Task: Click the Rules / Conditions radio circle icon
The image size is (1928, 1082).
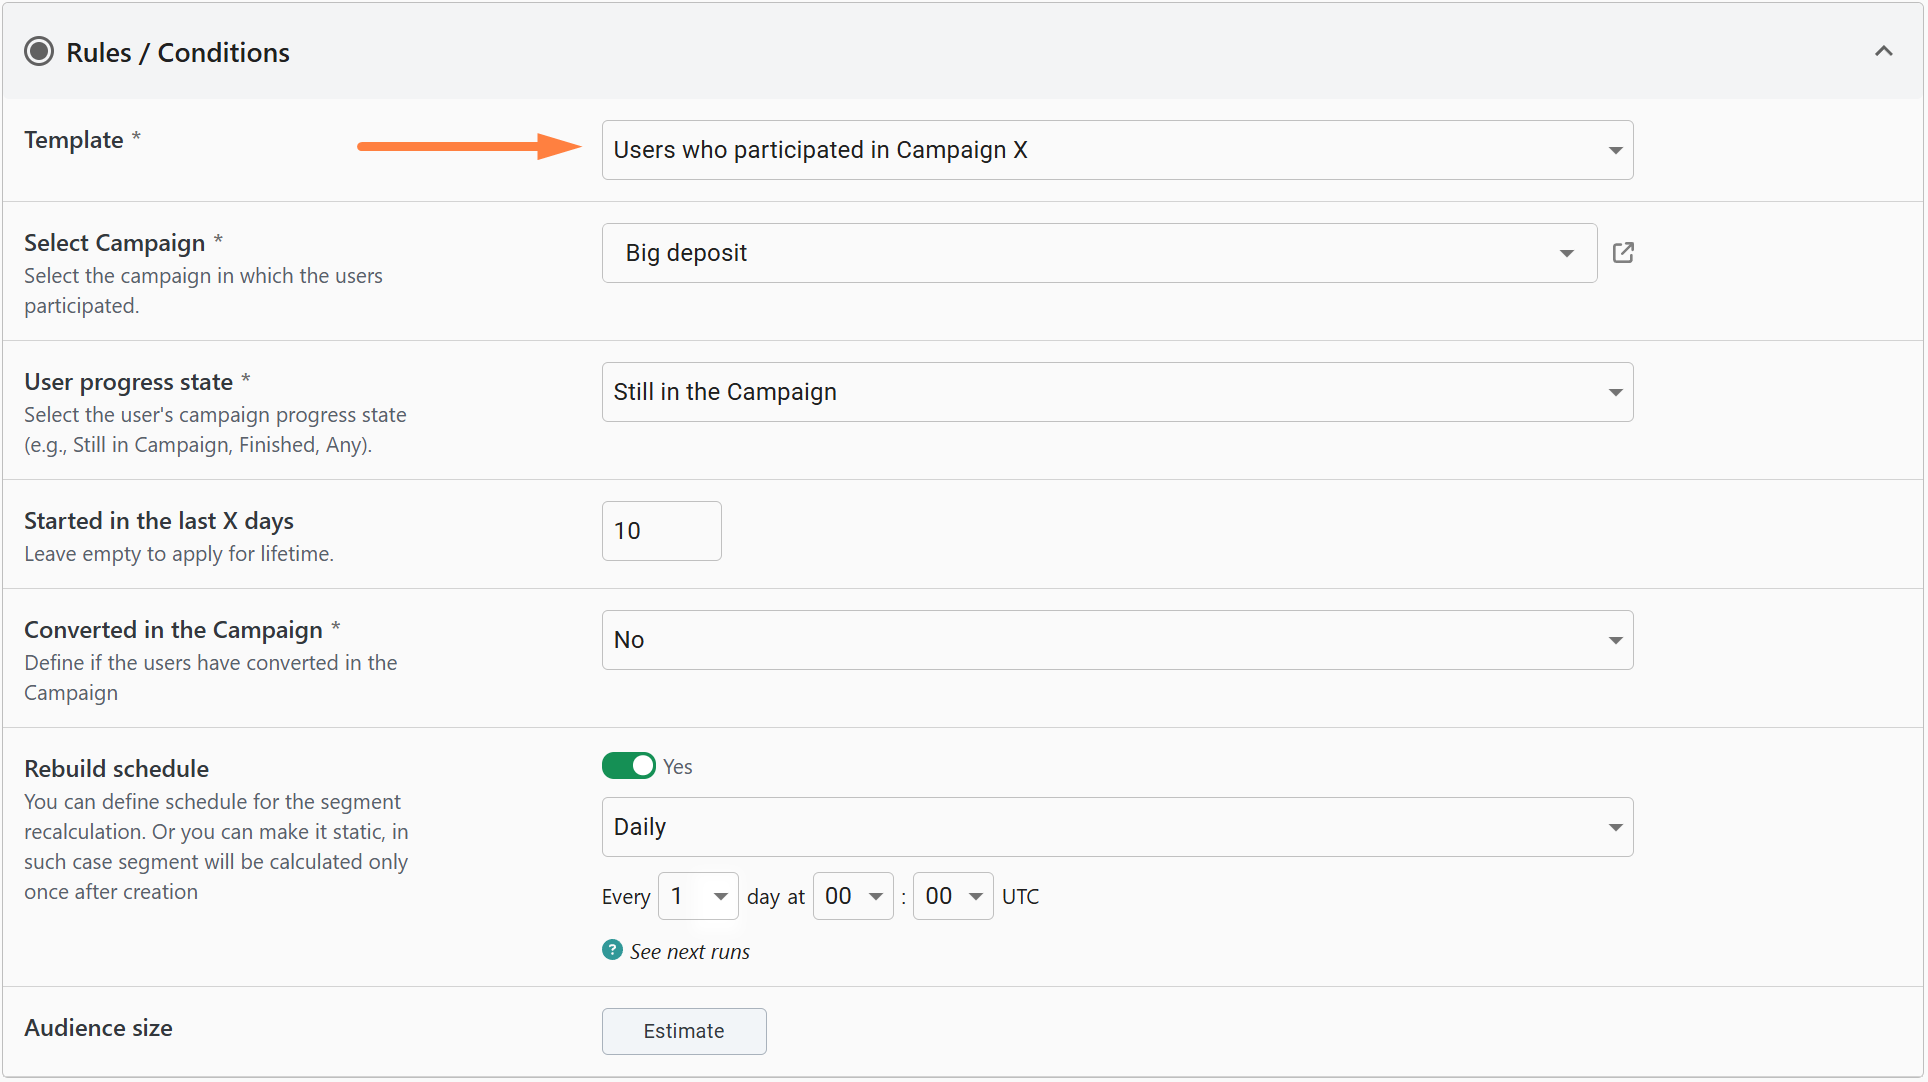Action: pos(39,52)
